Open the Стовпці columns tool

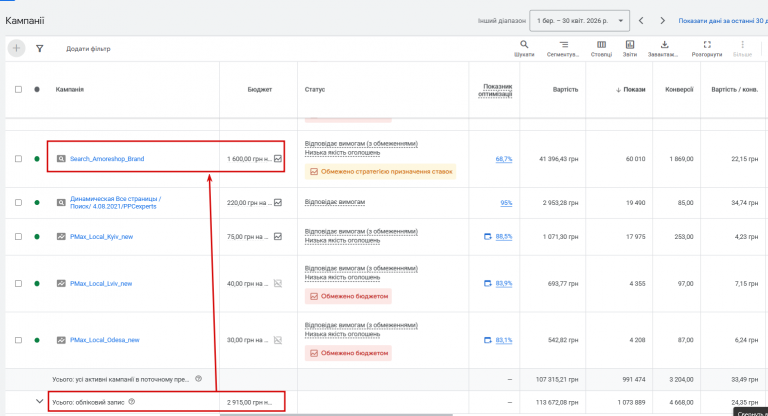(601, 48)
